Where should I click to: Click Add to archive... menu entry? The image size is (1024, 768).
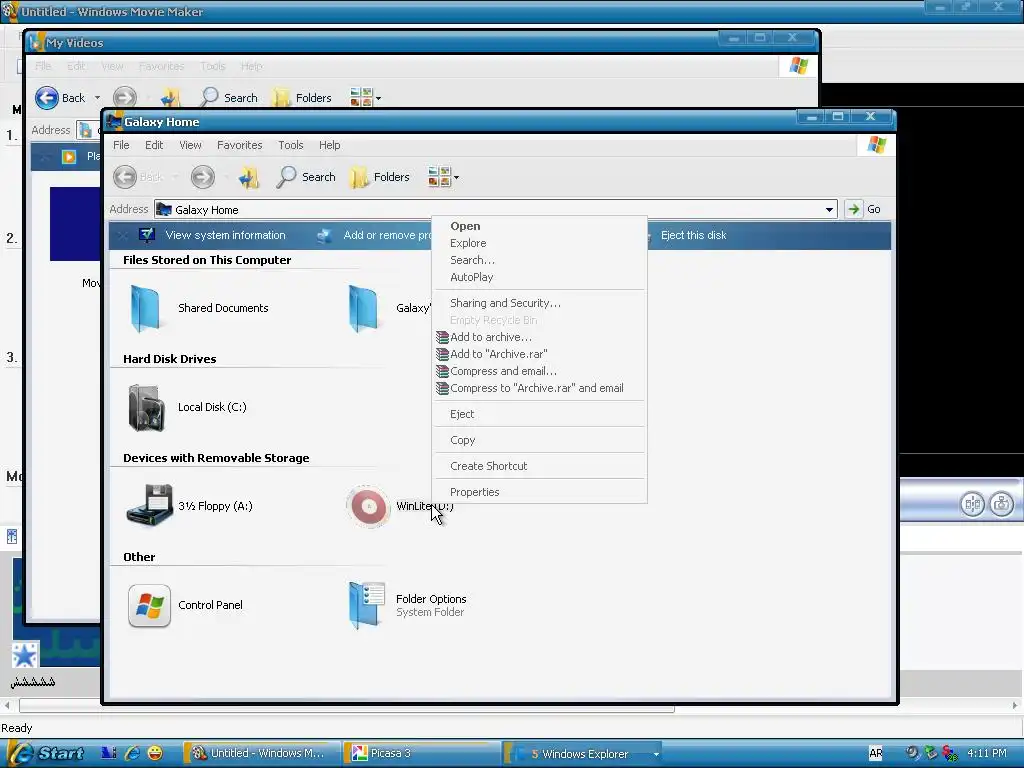pos(490,337)
